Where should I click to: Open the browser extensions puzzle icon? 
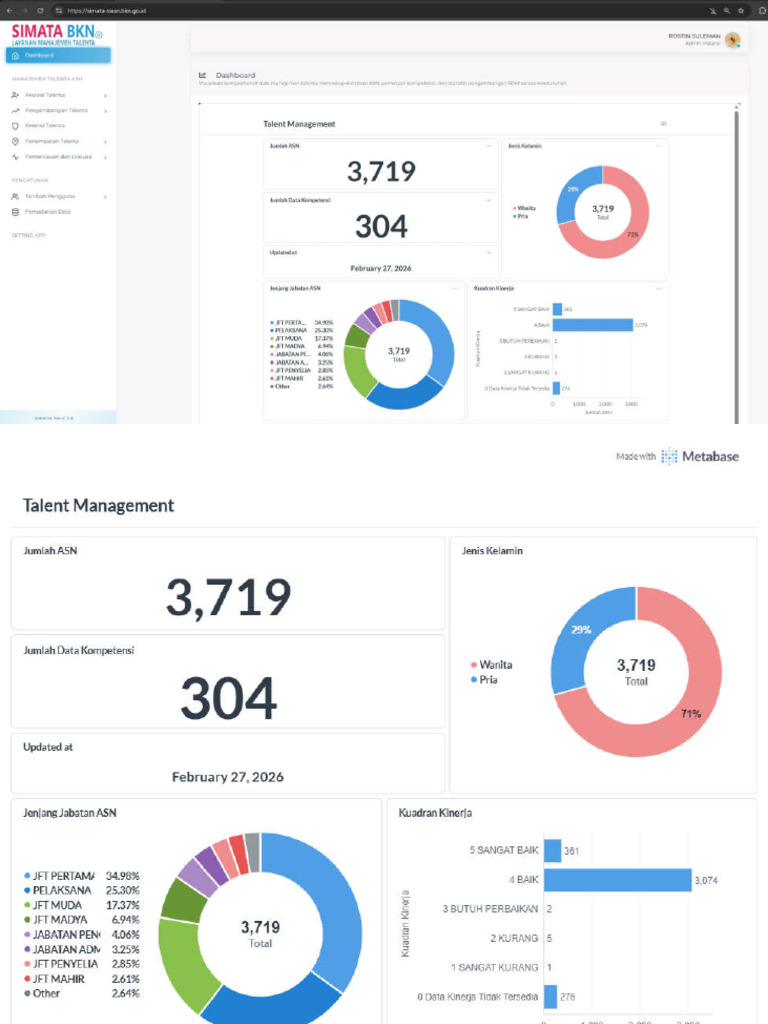coord(761,10)
